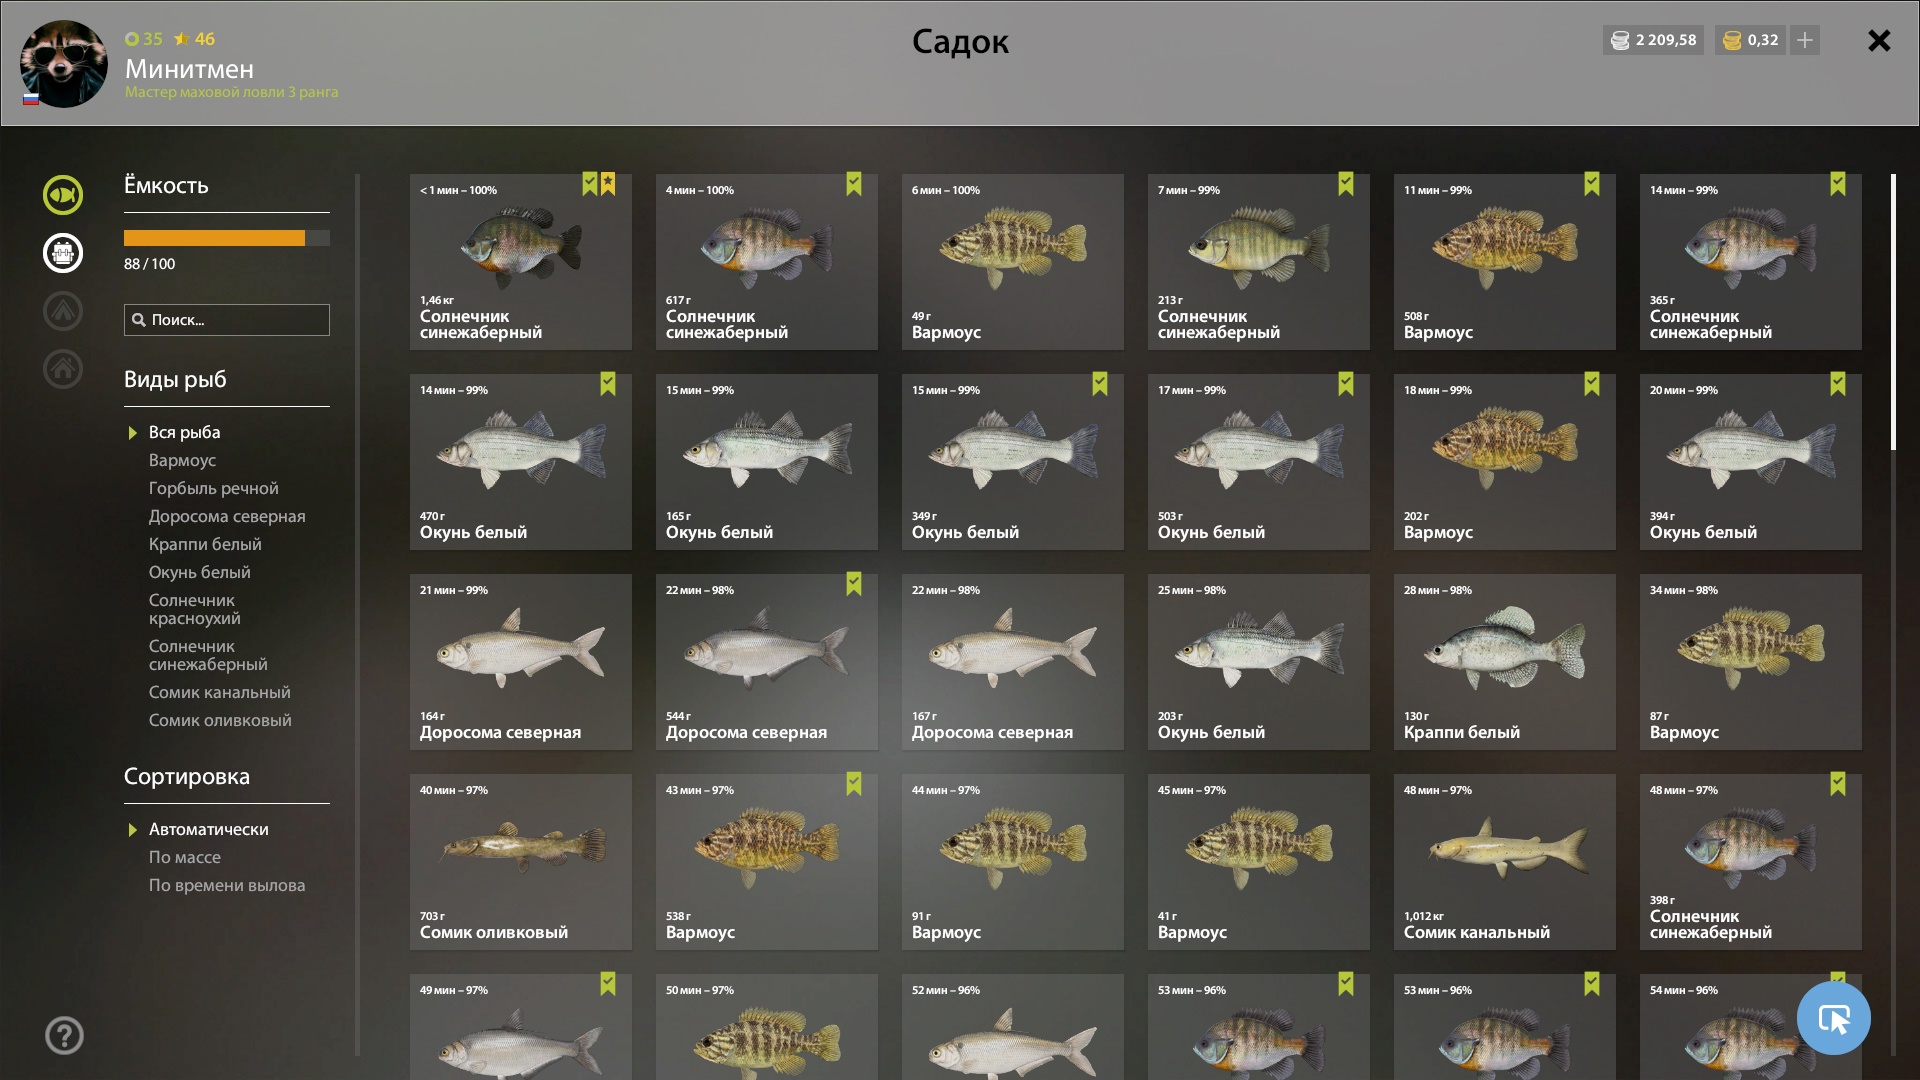Image resolution: width=1920 pixels, height=1080 pixels.
Task: Add premium currency with the plus icon
Action: coord(1805,40)
